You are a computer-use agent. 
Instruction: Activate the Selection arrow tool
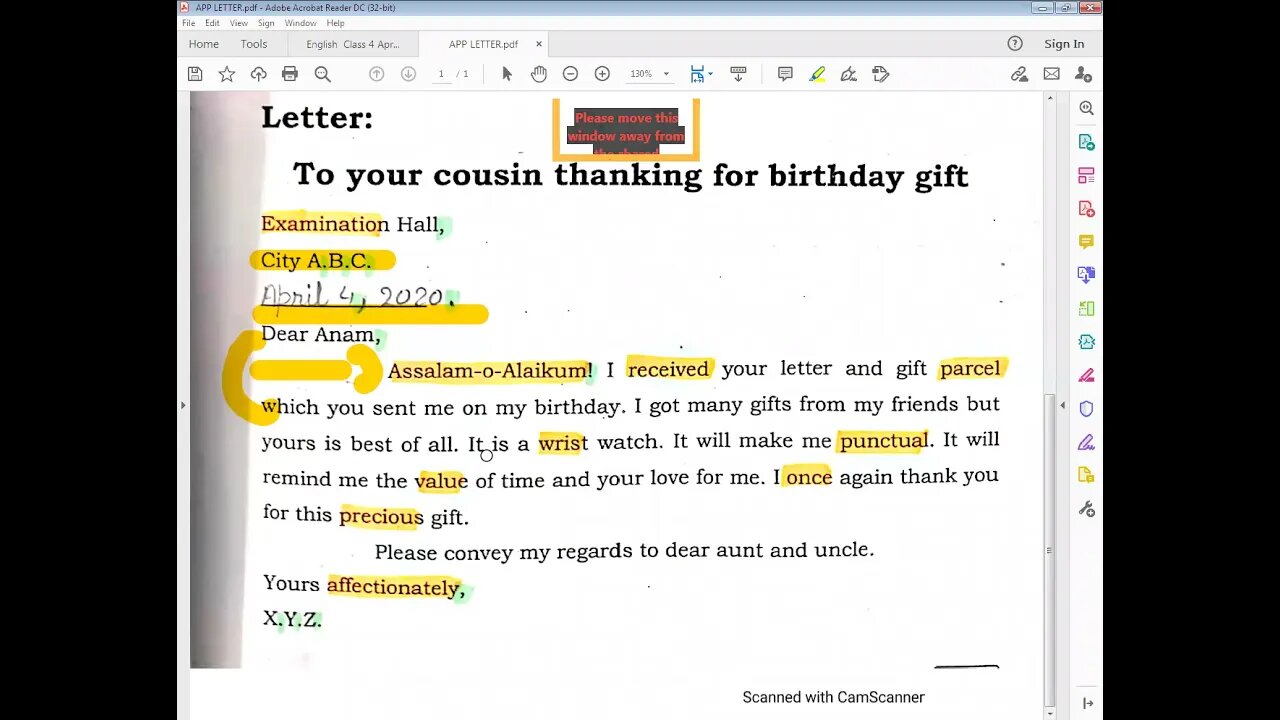pos(507,74)
